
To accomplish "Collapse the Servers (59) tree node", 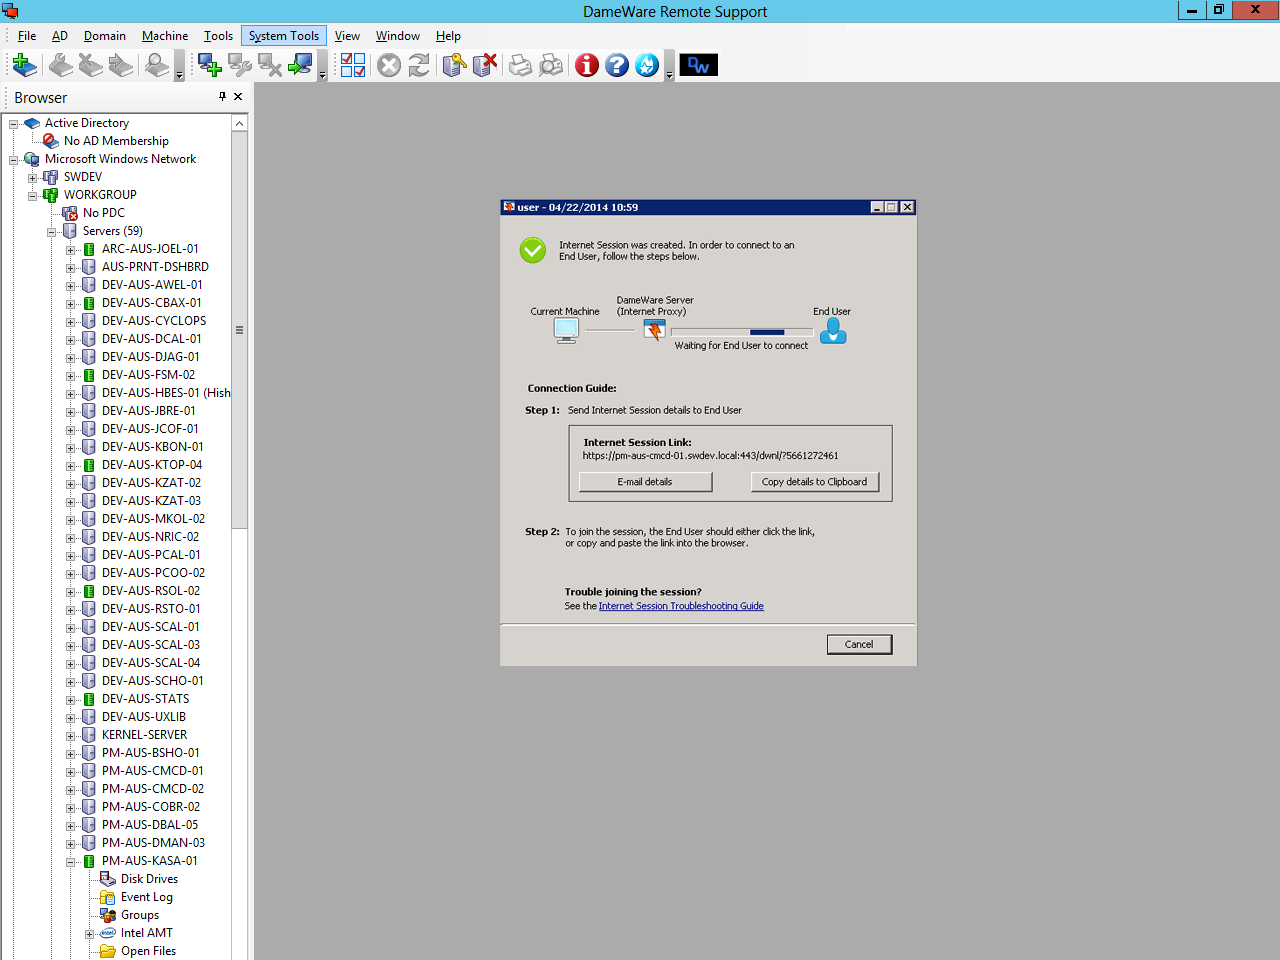I will click(x=52, y=231).
